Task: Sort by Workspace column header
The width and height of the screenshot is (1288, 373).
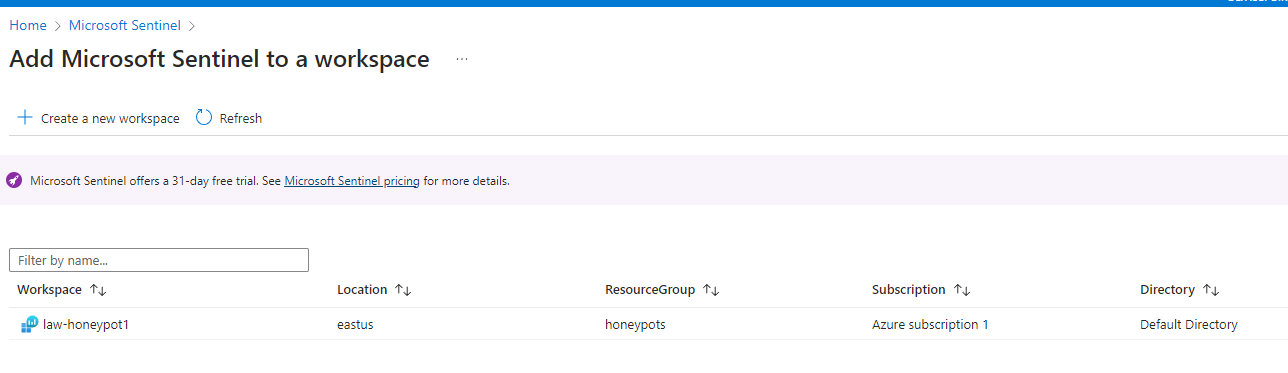Action: coord(50,290)
